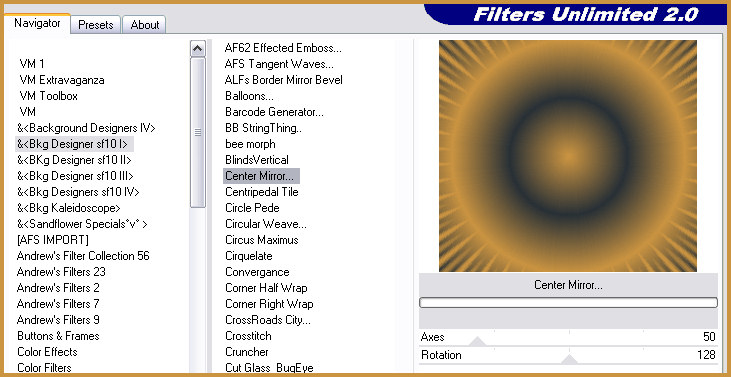
Task: Select Andrew's Filter Collection 56
Action: 83,256
